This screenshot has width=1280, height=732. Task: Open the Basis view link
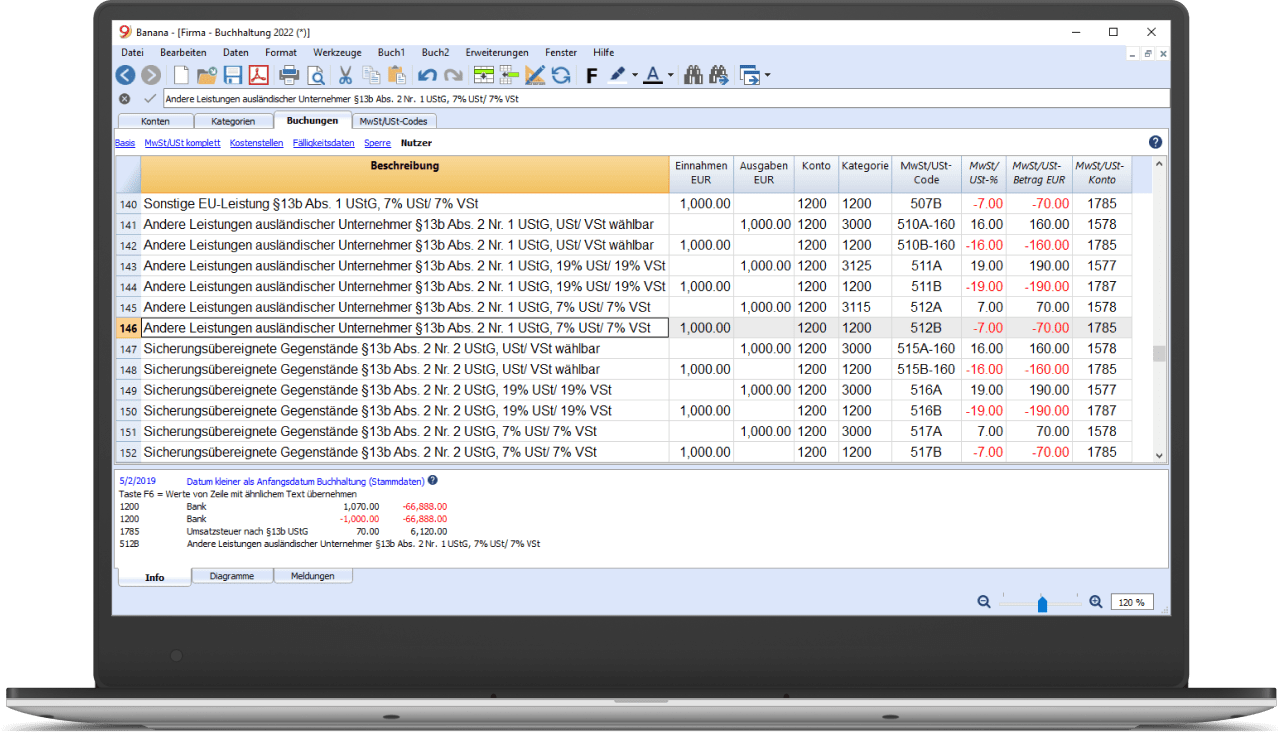tap(125, 143)
